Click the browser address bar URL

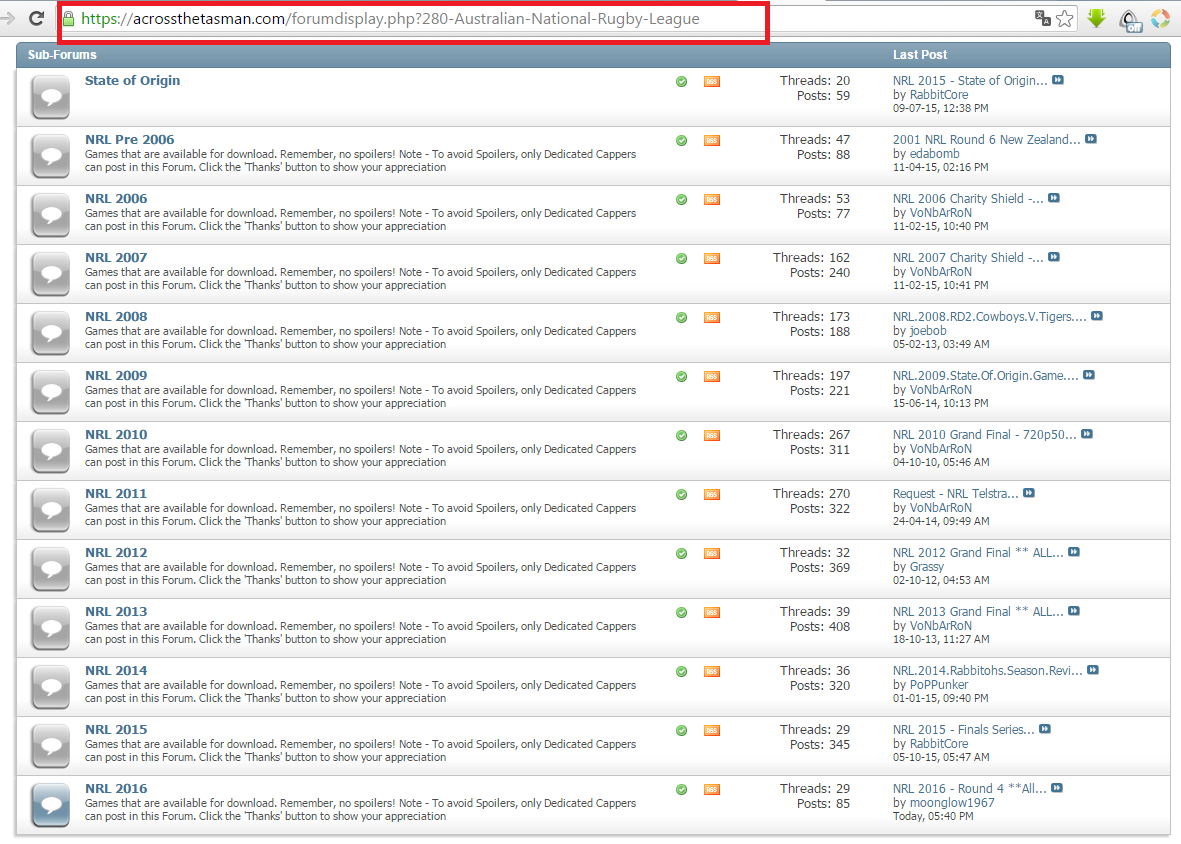[x=390, y=19]
